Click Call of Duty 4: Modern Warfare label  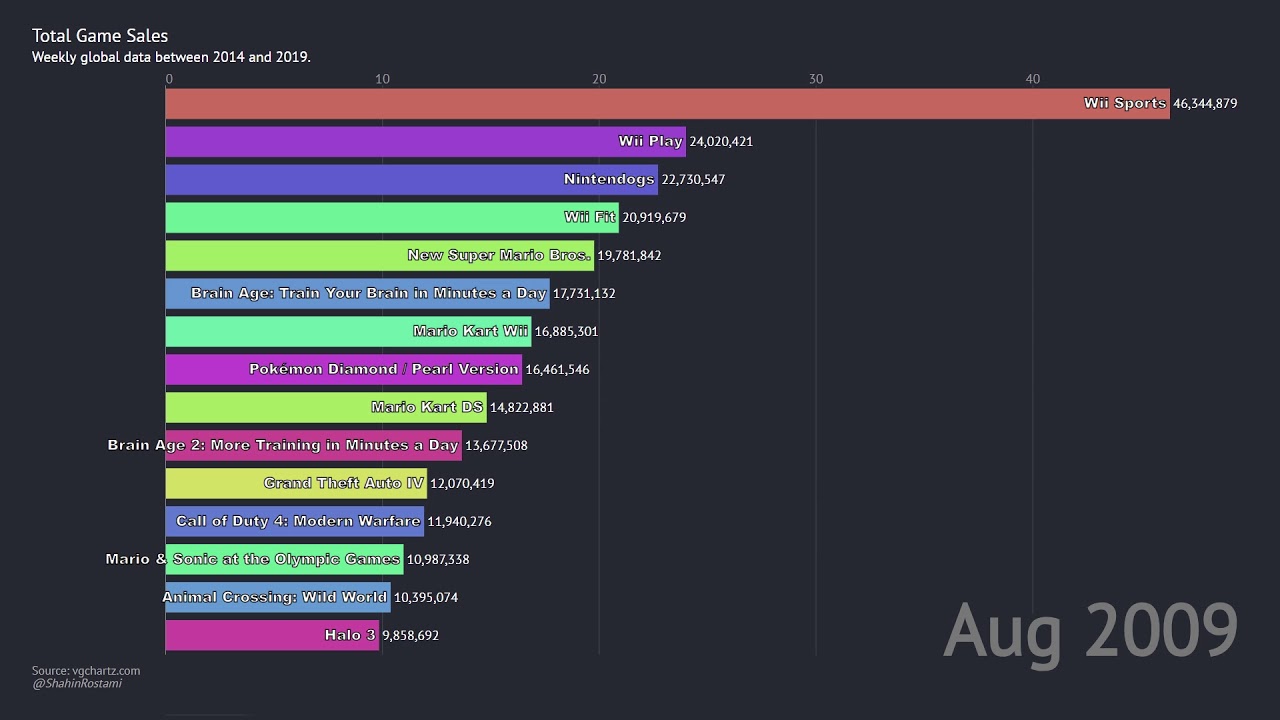point(298,521)
